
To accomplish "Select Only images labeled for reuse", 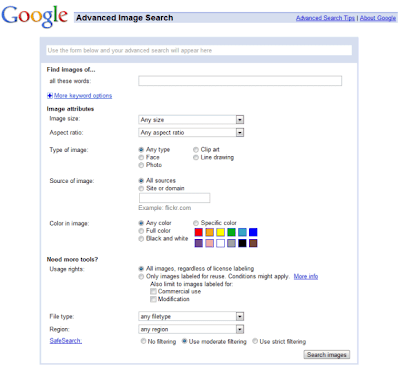I will click(x=141, y=277).
